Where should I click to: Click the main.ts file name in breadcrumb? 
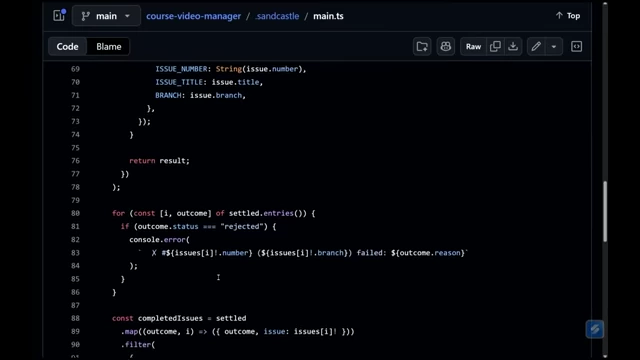(328, 16)
